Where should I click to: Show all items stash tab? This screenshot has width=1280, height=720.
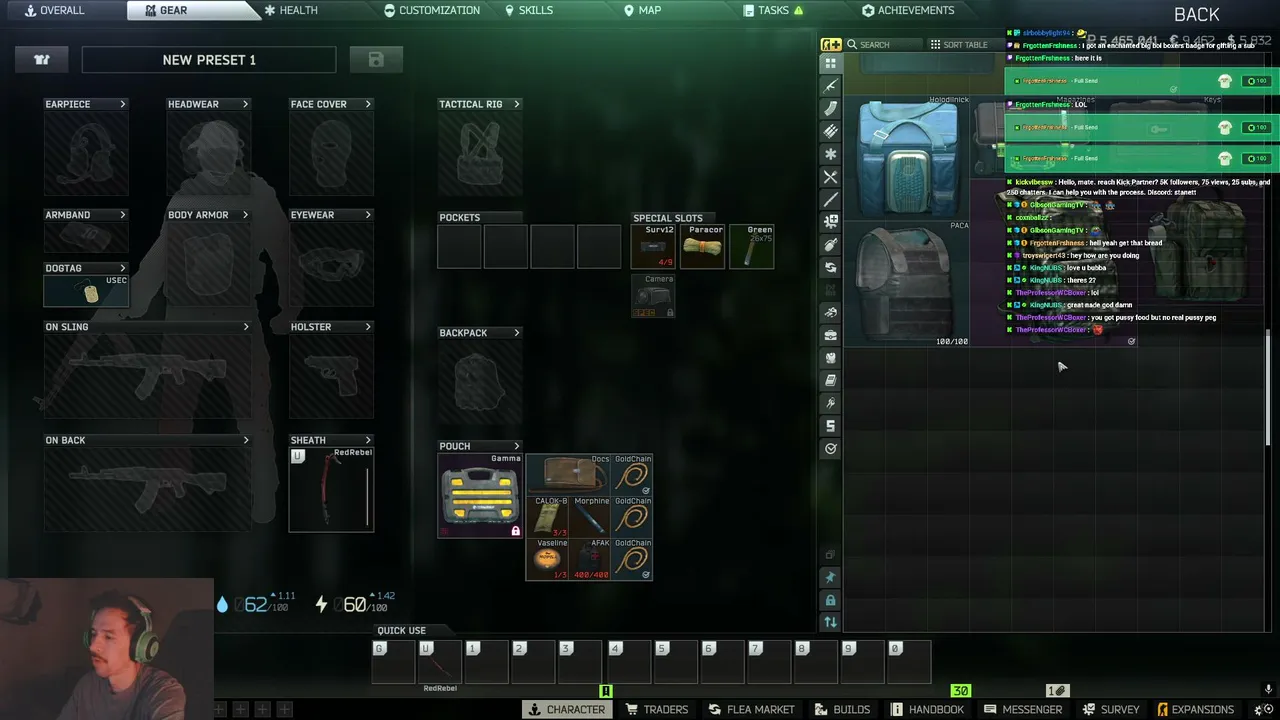tap(830, 63)
